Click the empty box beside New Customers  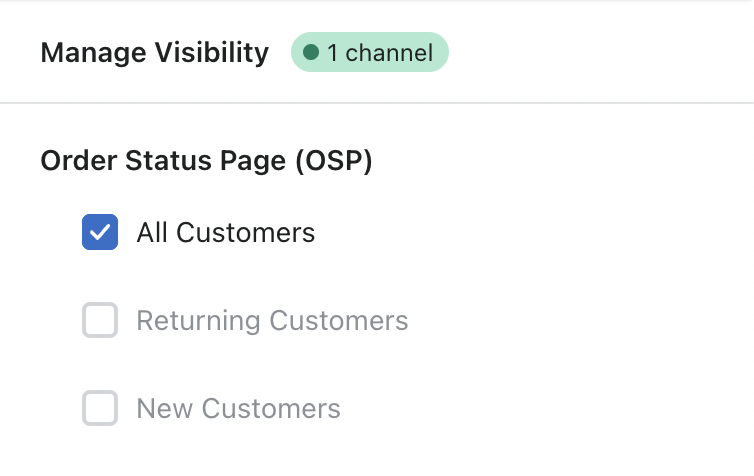[x=100, y=409]
